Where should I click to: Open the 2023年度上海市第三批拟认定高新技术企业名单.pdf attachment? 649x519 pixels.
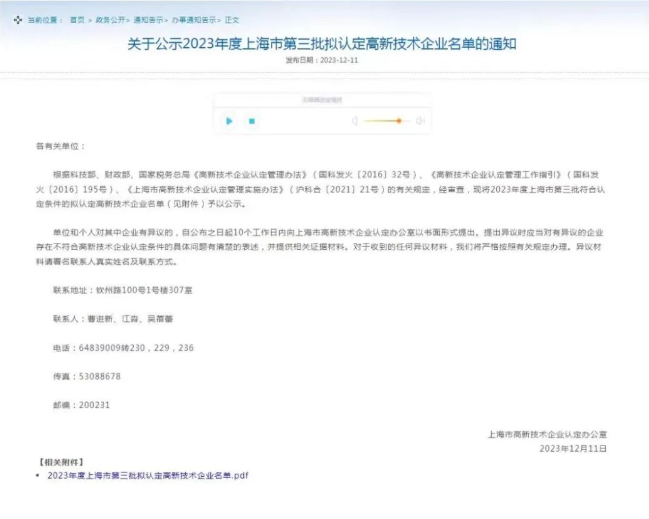coord(148,476)
